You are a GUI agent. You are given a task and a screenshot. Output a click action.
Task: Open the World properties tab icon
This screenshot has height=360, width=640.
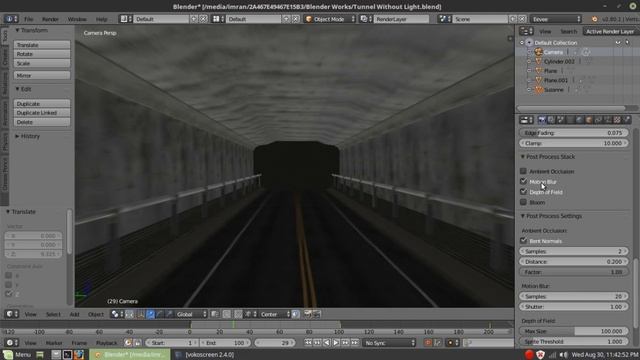[579, 120]
